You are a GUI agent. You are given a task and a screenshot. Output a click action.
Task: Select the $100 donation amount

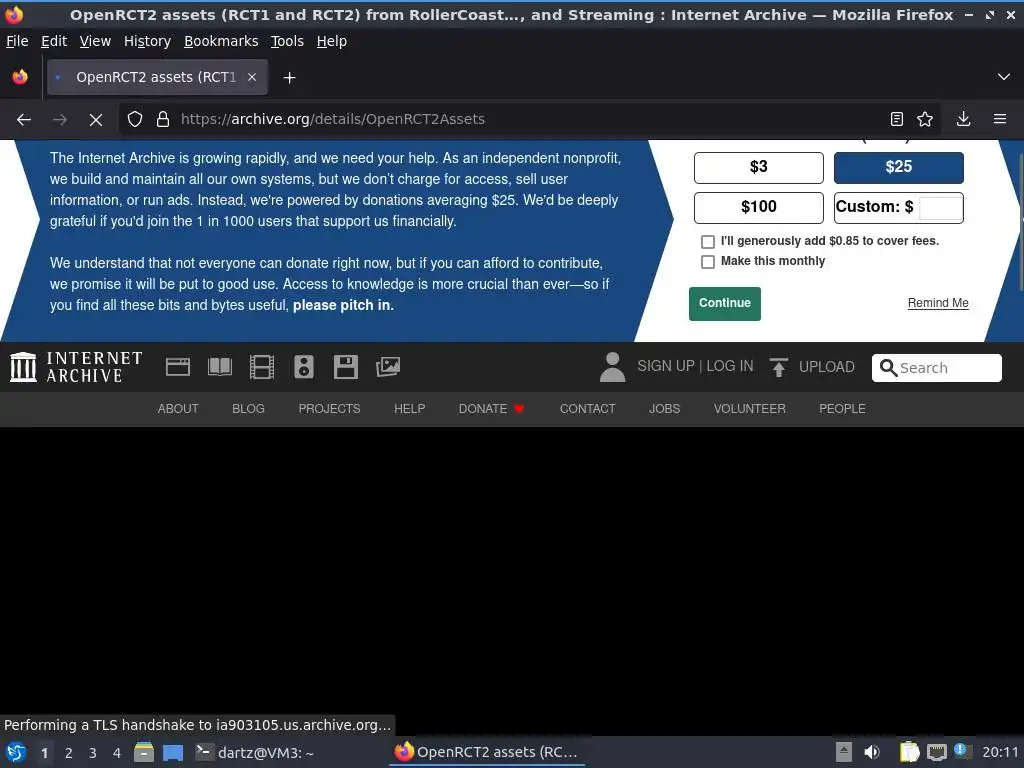click(x=759, y=208)
